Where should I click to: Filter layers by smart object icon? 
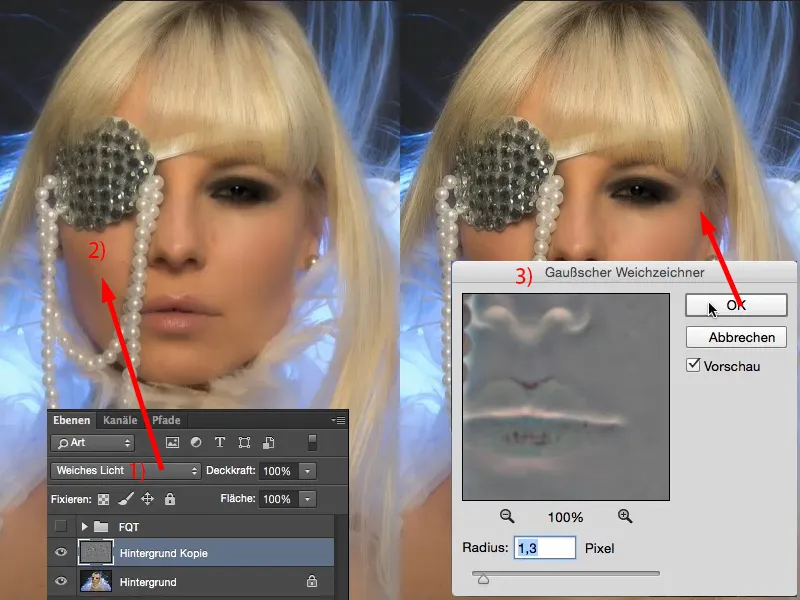(268, 442)
